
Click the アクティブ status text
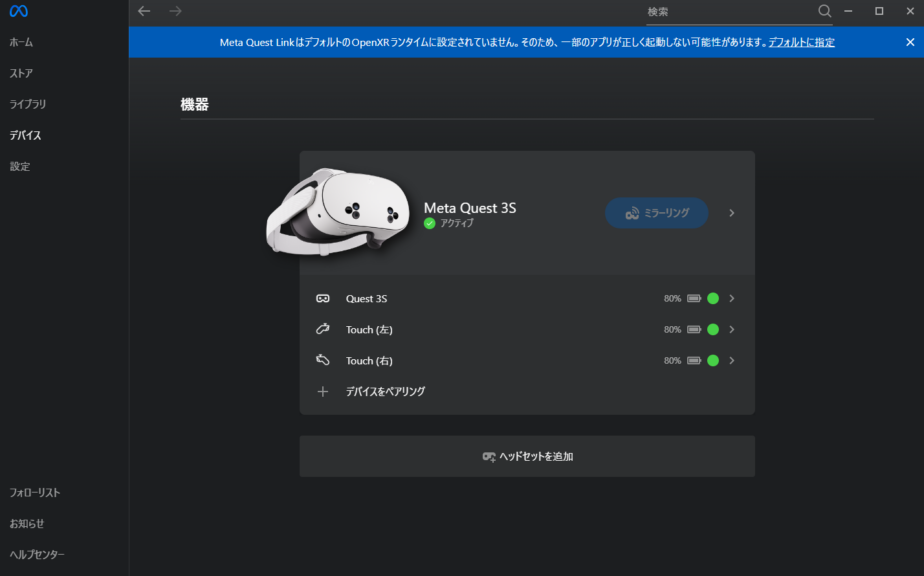(x=457, y=223)
